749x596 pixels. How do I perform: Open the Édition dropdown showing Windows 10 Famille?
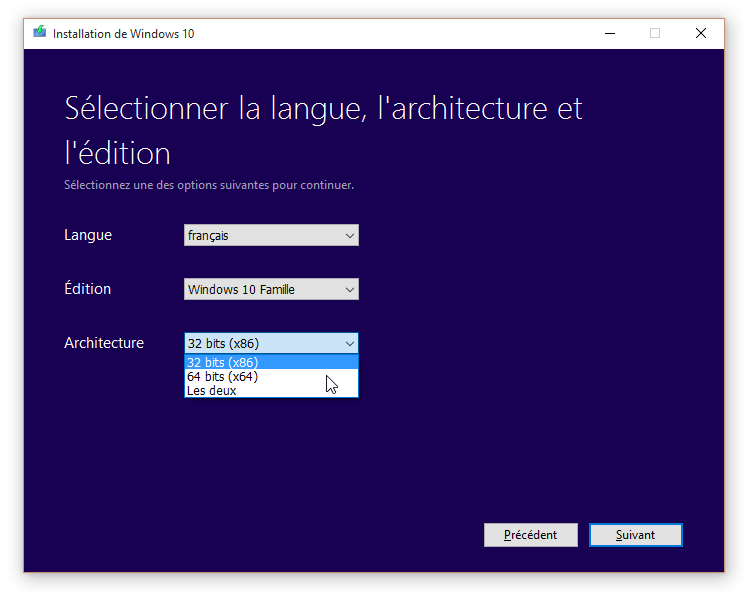coord(271,289)
